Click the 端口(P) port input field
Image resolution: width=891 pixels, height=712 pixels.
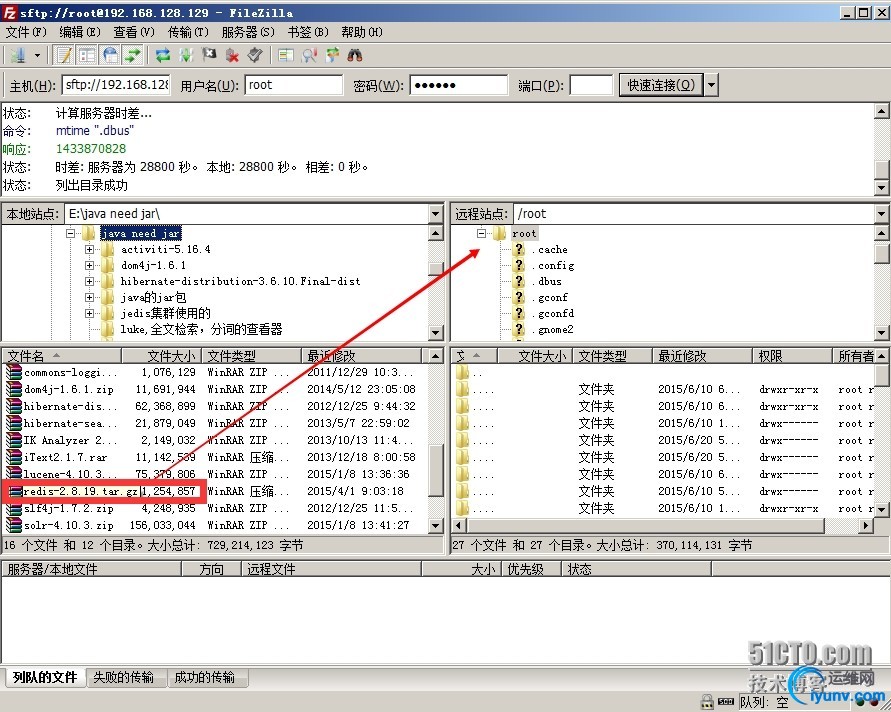(591, 85)
